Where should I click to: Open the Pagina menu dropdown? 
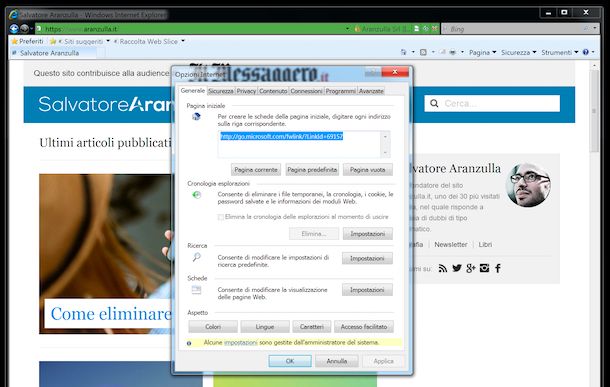coord(482,52)
